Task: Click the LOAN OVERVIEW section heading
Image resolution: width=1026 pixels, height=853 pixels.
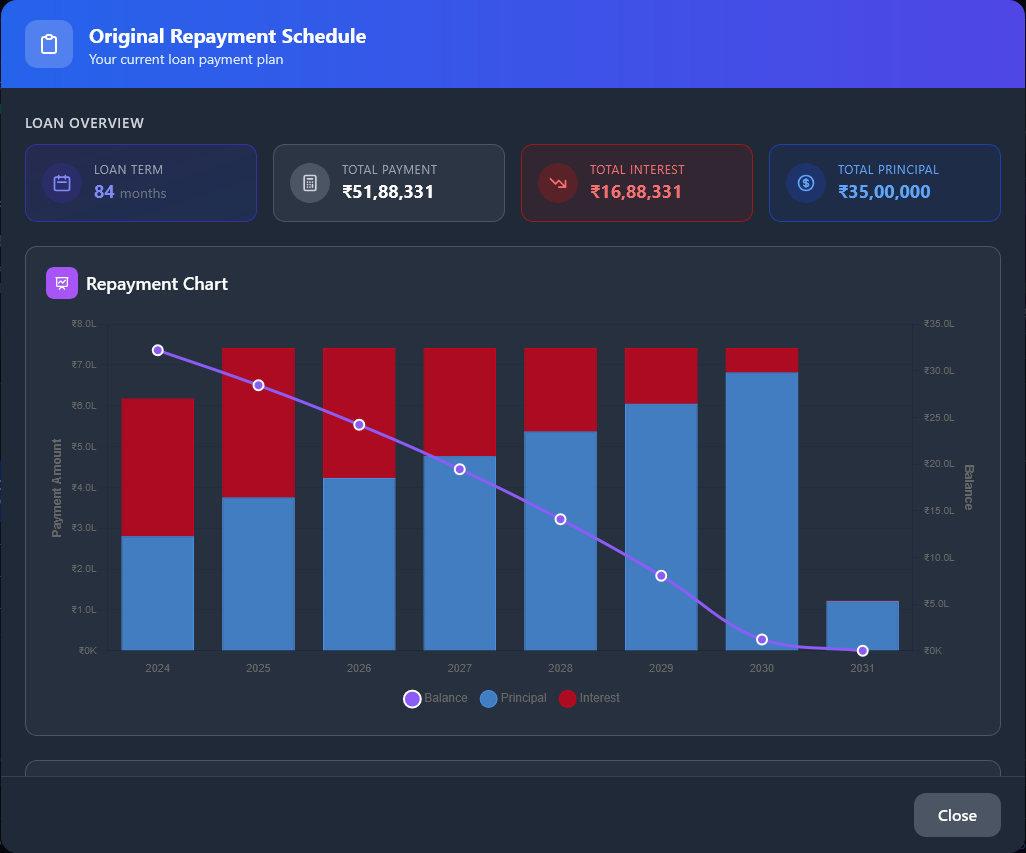Action: [x=86, y=123]
